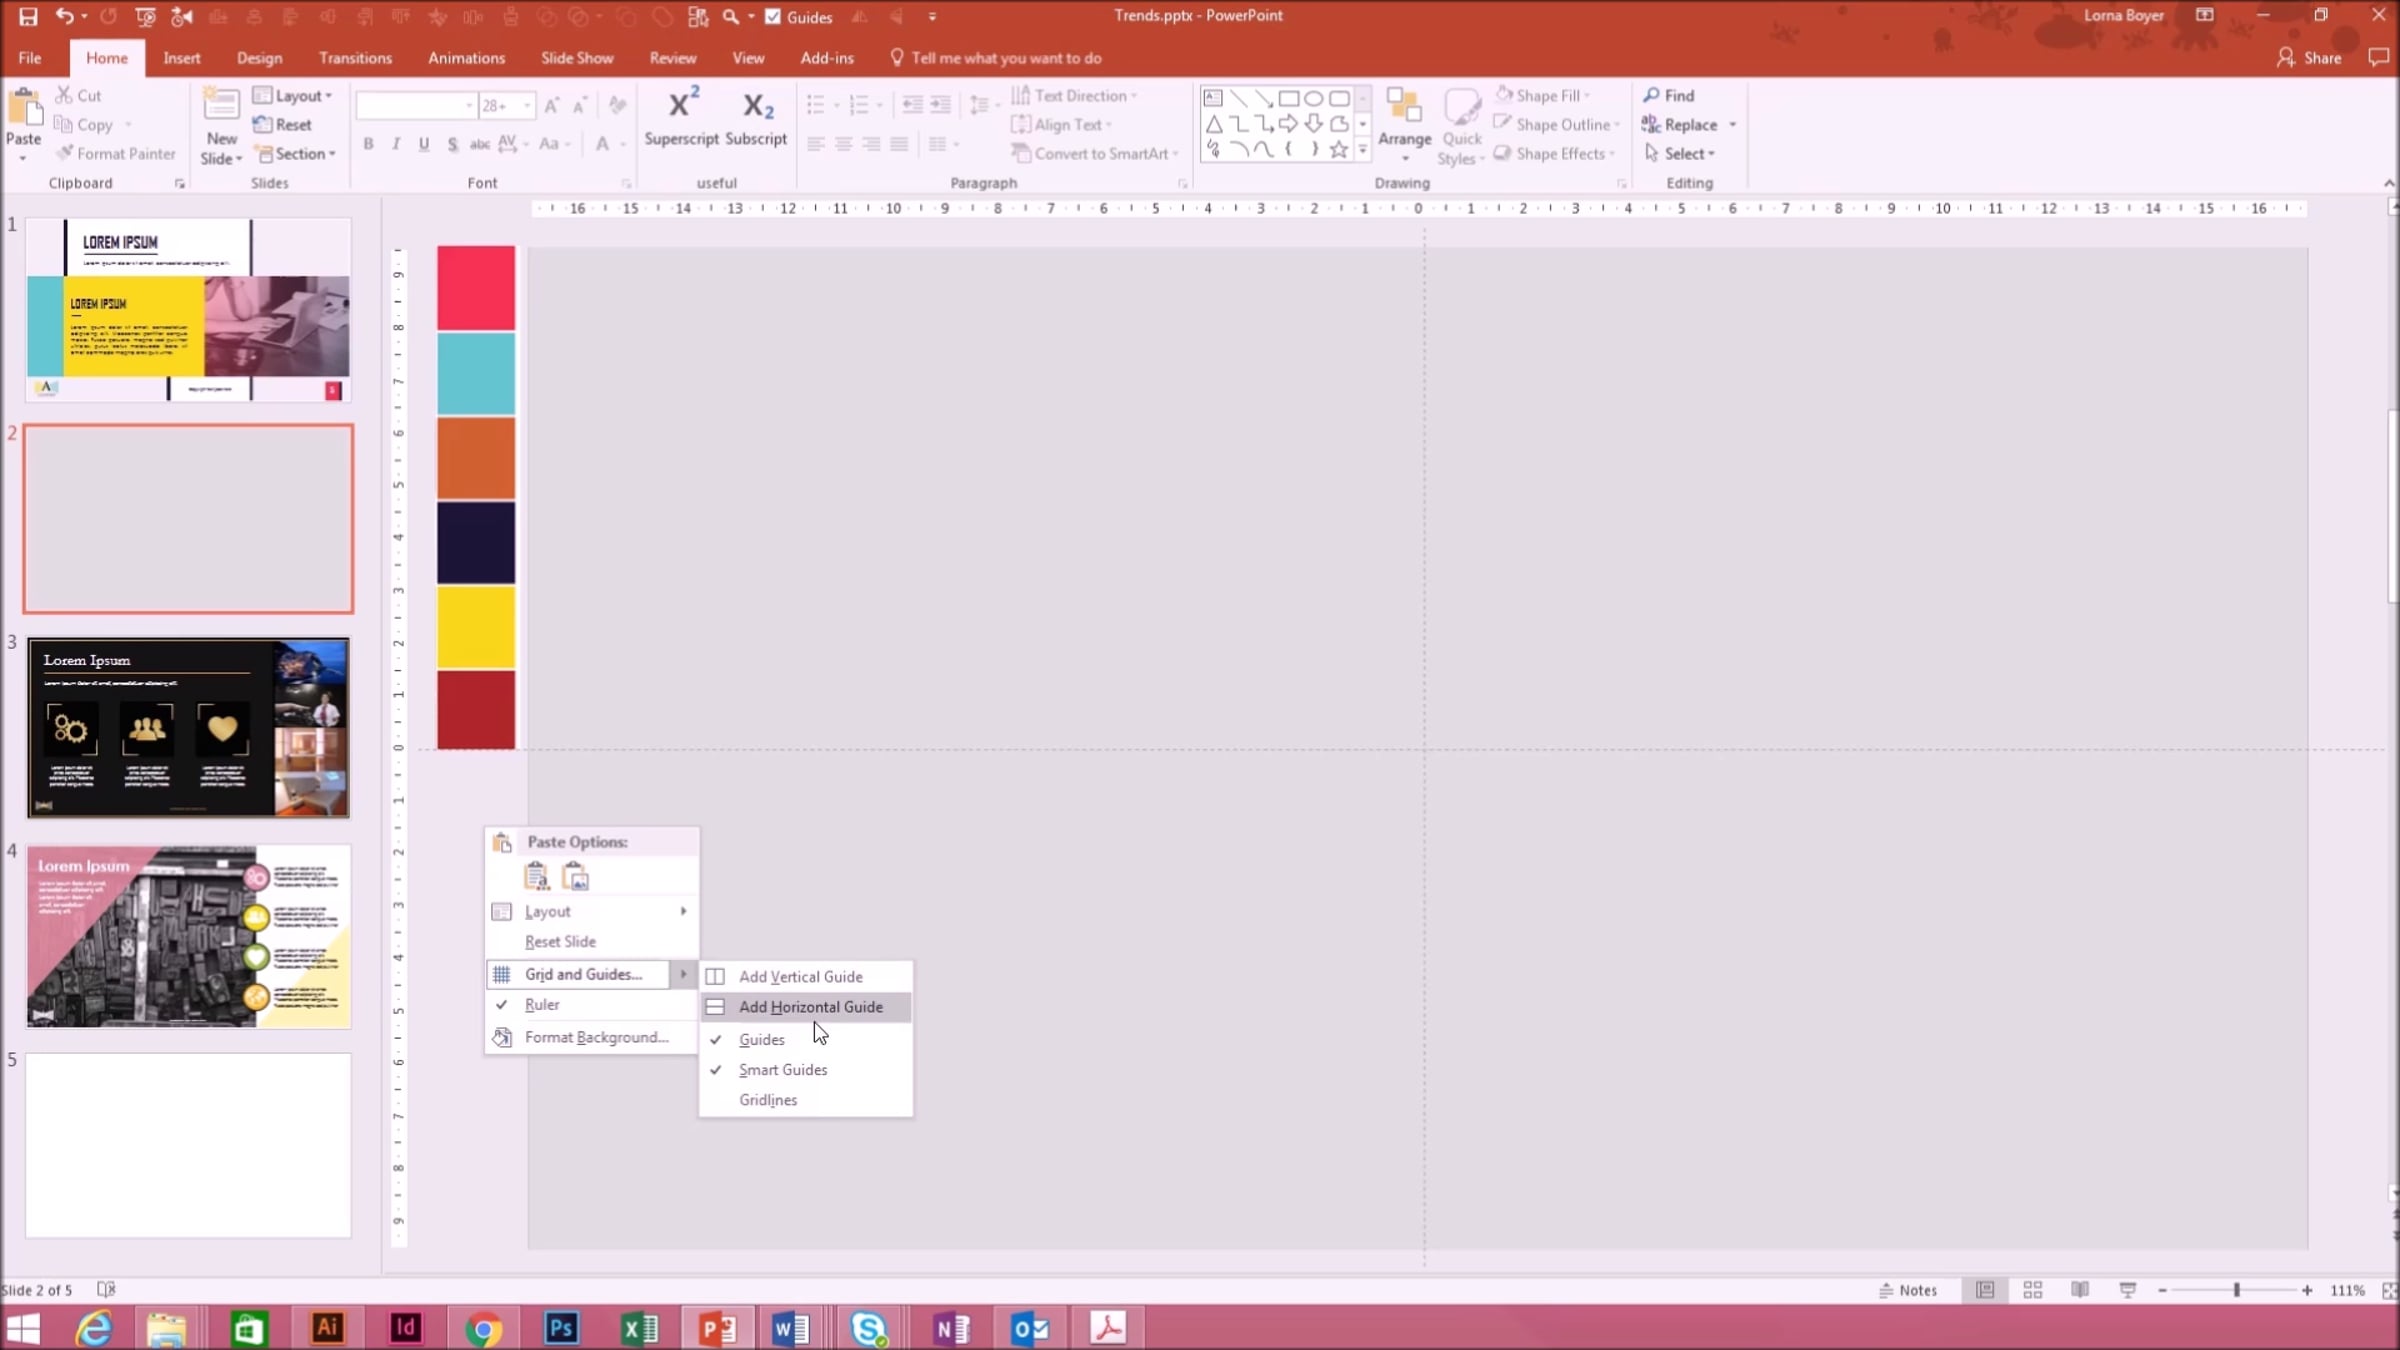Click the Save icon in quick access toolbar
This screenshot has height=1350, width=2400.
tap(28, 16)
